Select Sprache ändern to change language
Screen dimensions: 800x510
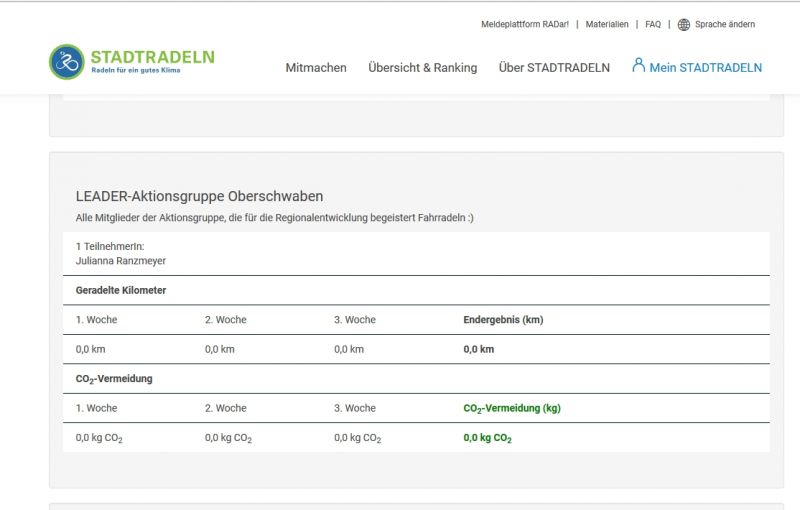tap(725, 25)
